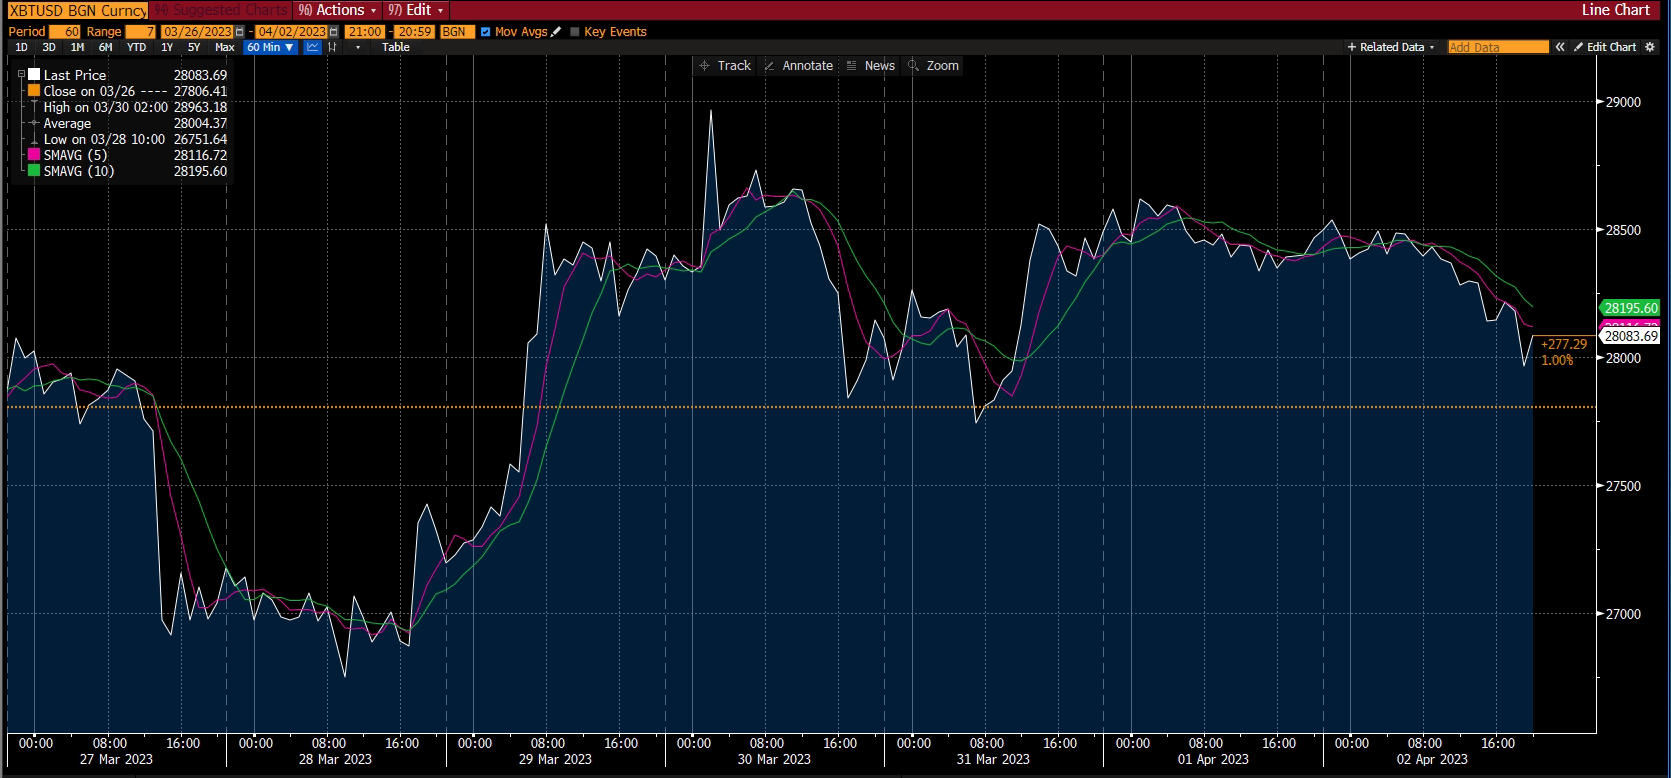Switch to the Table view
This screenshot has height=778, width=1671.
pos(396,47)
